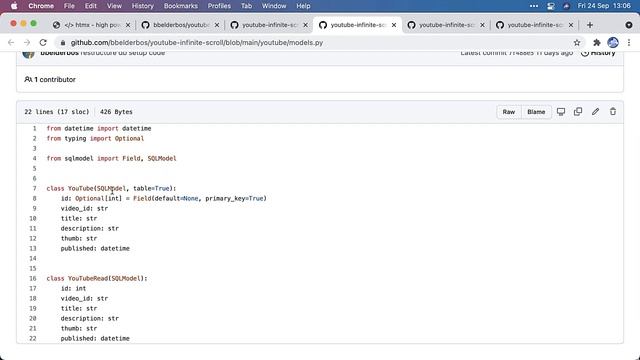Copy raw contents icon
Screen dimensions: 640x360
[578, 111]
